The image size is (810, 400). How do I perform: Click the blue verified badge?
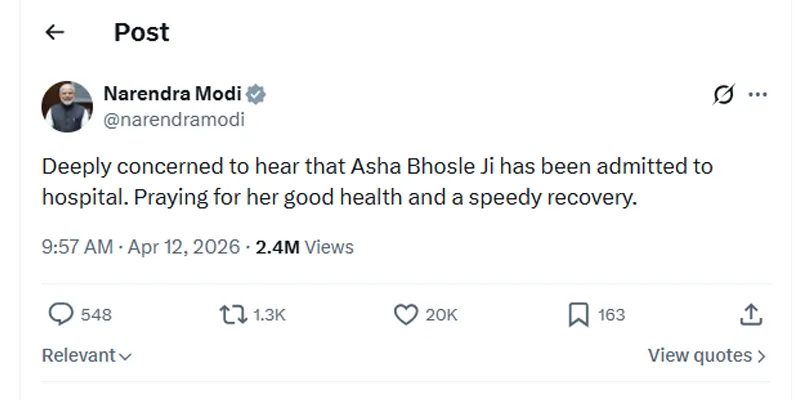coord(256,95)
